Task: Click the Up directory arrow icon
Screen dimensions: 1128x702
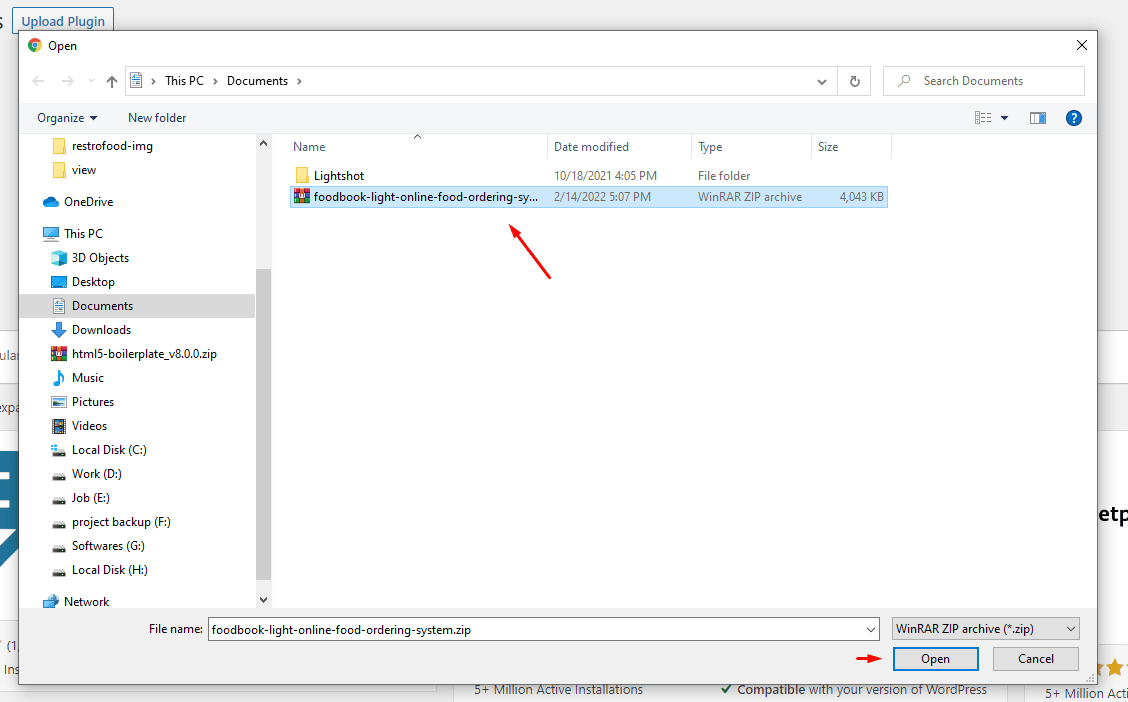Action: (112, 81)
